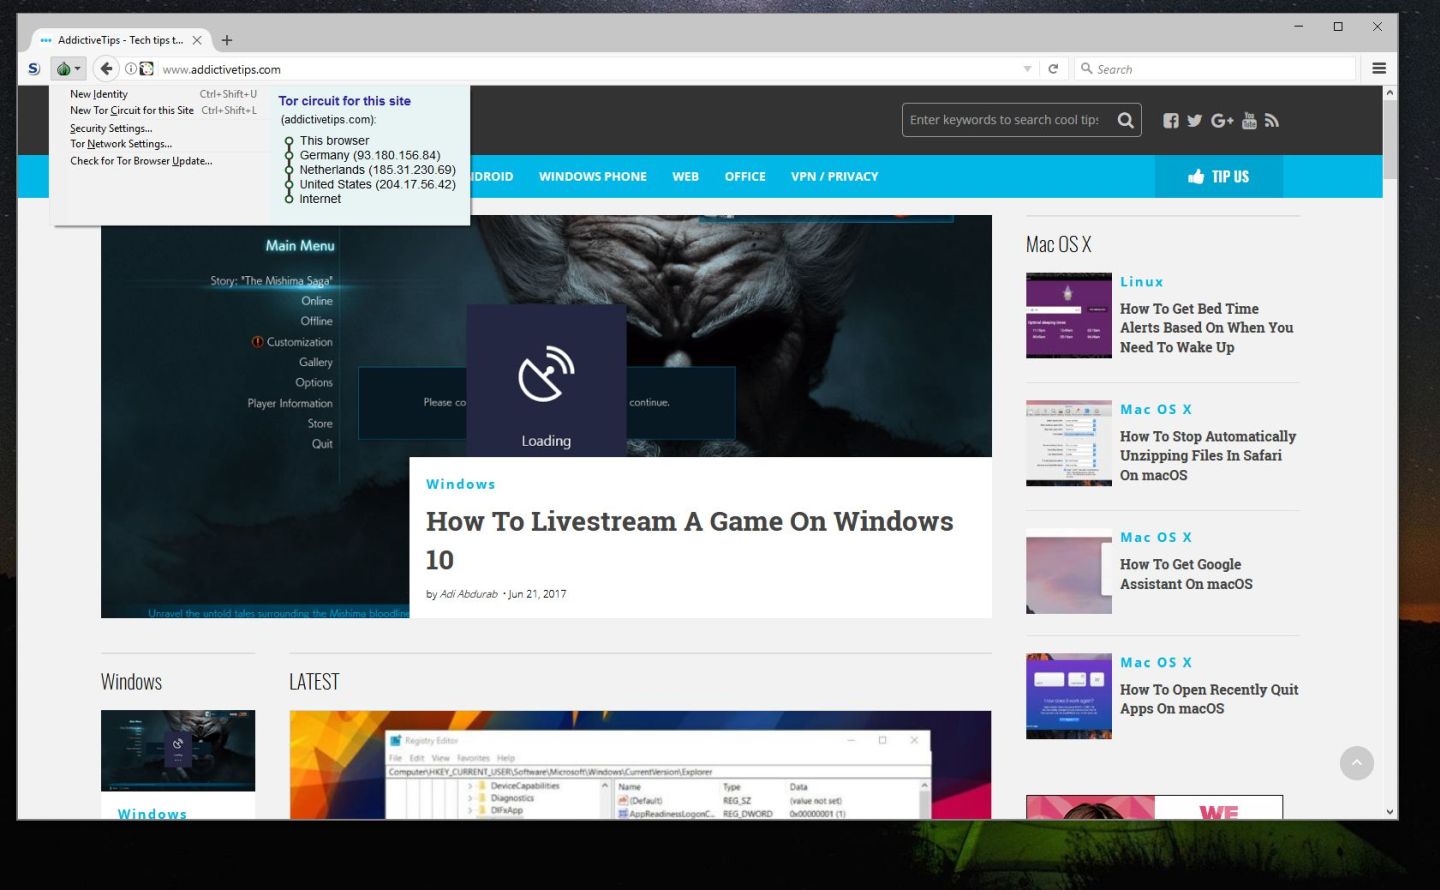Image resolution: width=1440 pixels, height=890 pixels.
Task: Click the LATEST section heading
Action: (314, 682)
